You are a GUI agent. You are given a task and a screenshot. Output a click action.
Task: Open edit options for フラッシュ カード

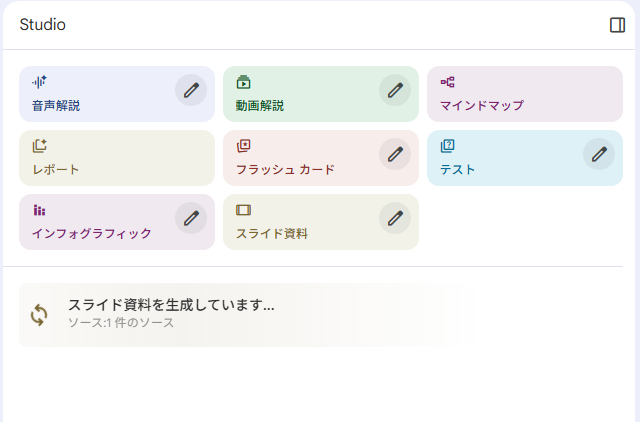tap(395, 154)
